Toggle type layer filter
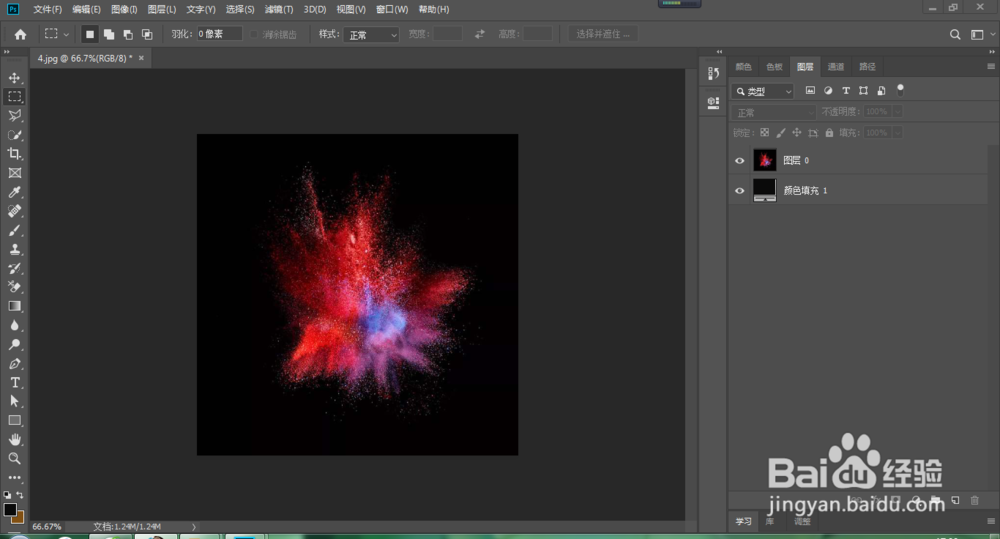 [846, 91]
